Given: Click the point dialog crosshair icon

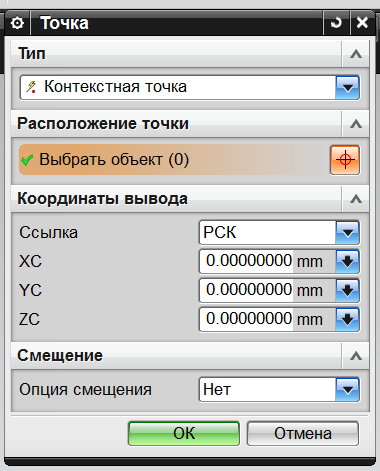Looking at the screenshot, I should (345, 160).
